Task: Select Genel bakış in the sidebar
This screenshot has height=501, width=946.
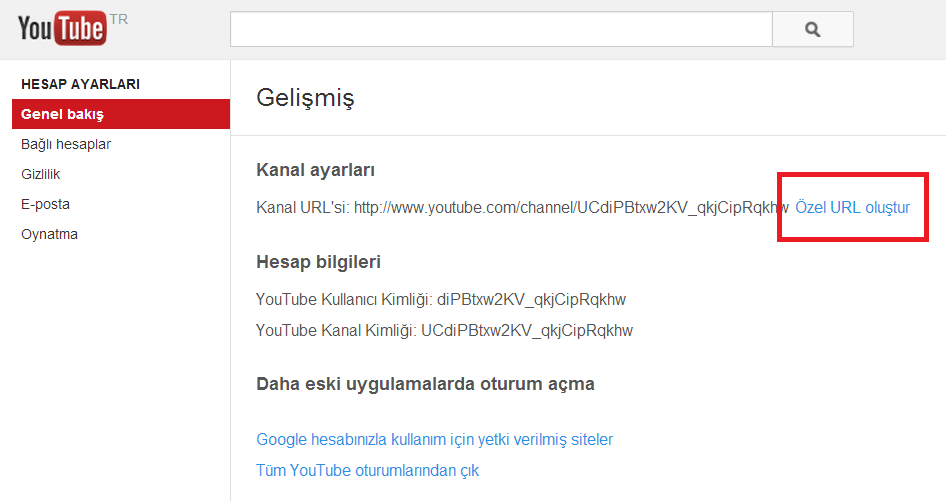Action: coord(62,114)
